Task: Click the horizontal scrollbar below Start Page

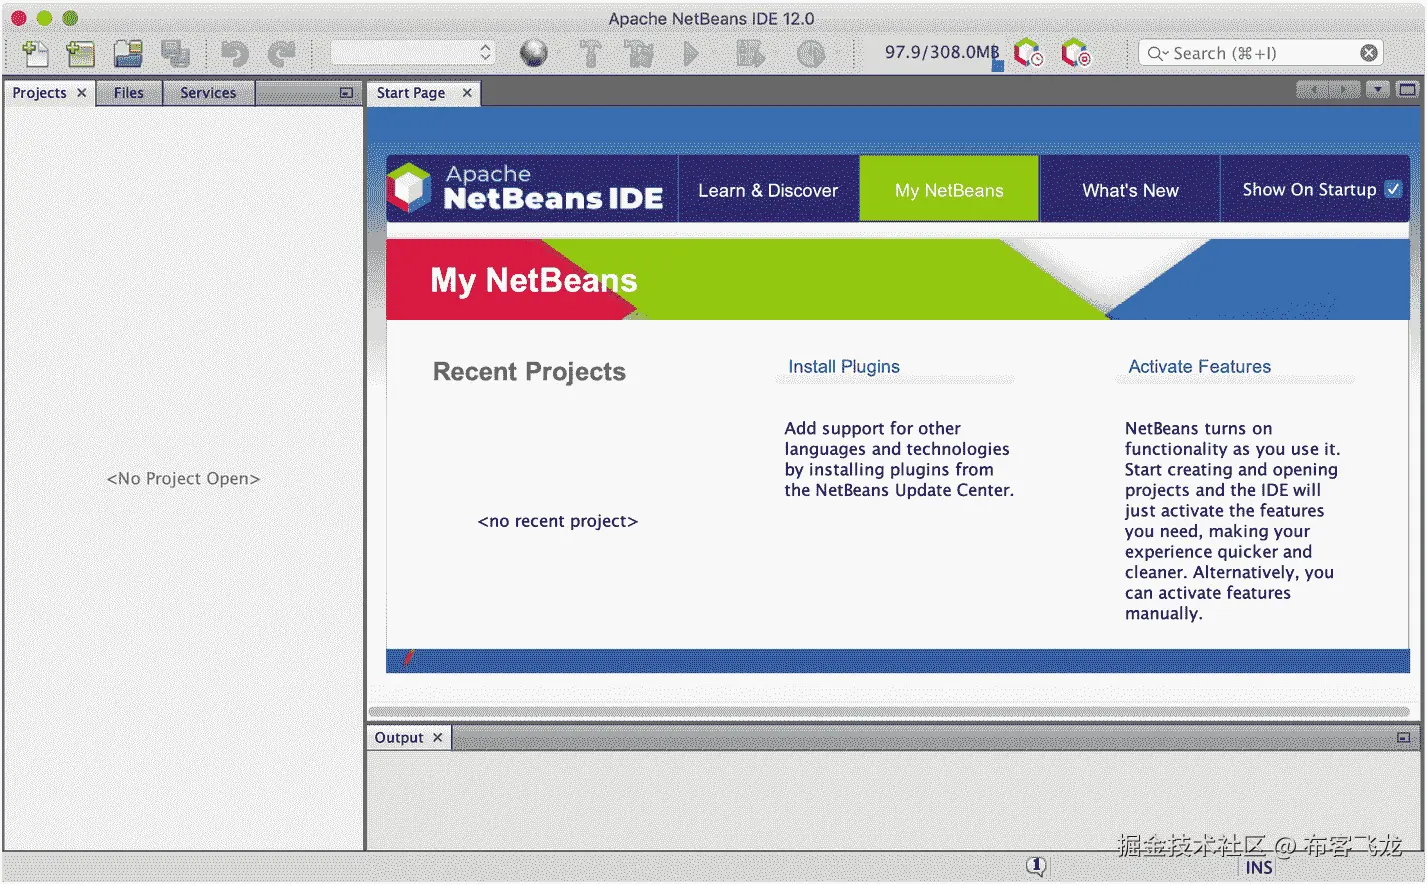Action: 889,712
